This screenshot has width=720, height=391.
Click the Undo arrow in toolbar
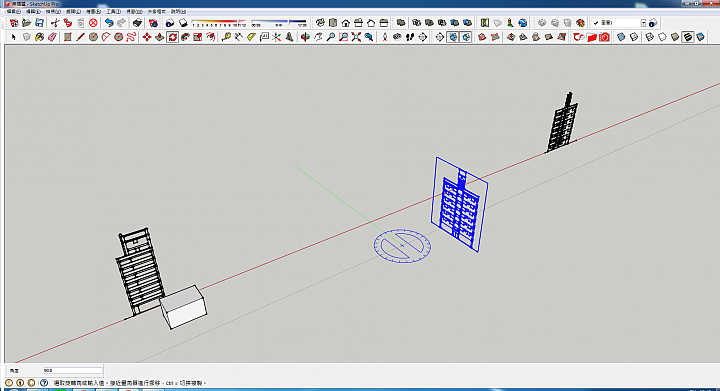point(109,22)
